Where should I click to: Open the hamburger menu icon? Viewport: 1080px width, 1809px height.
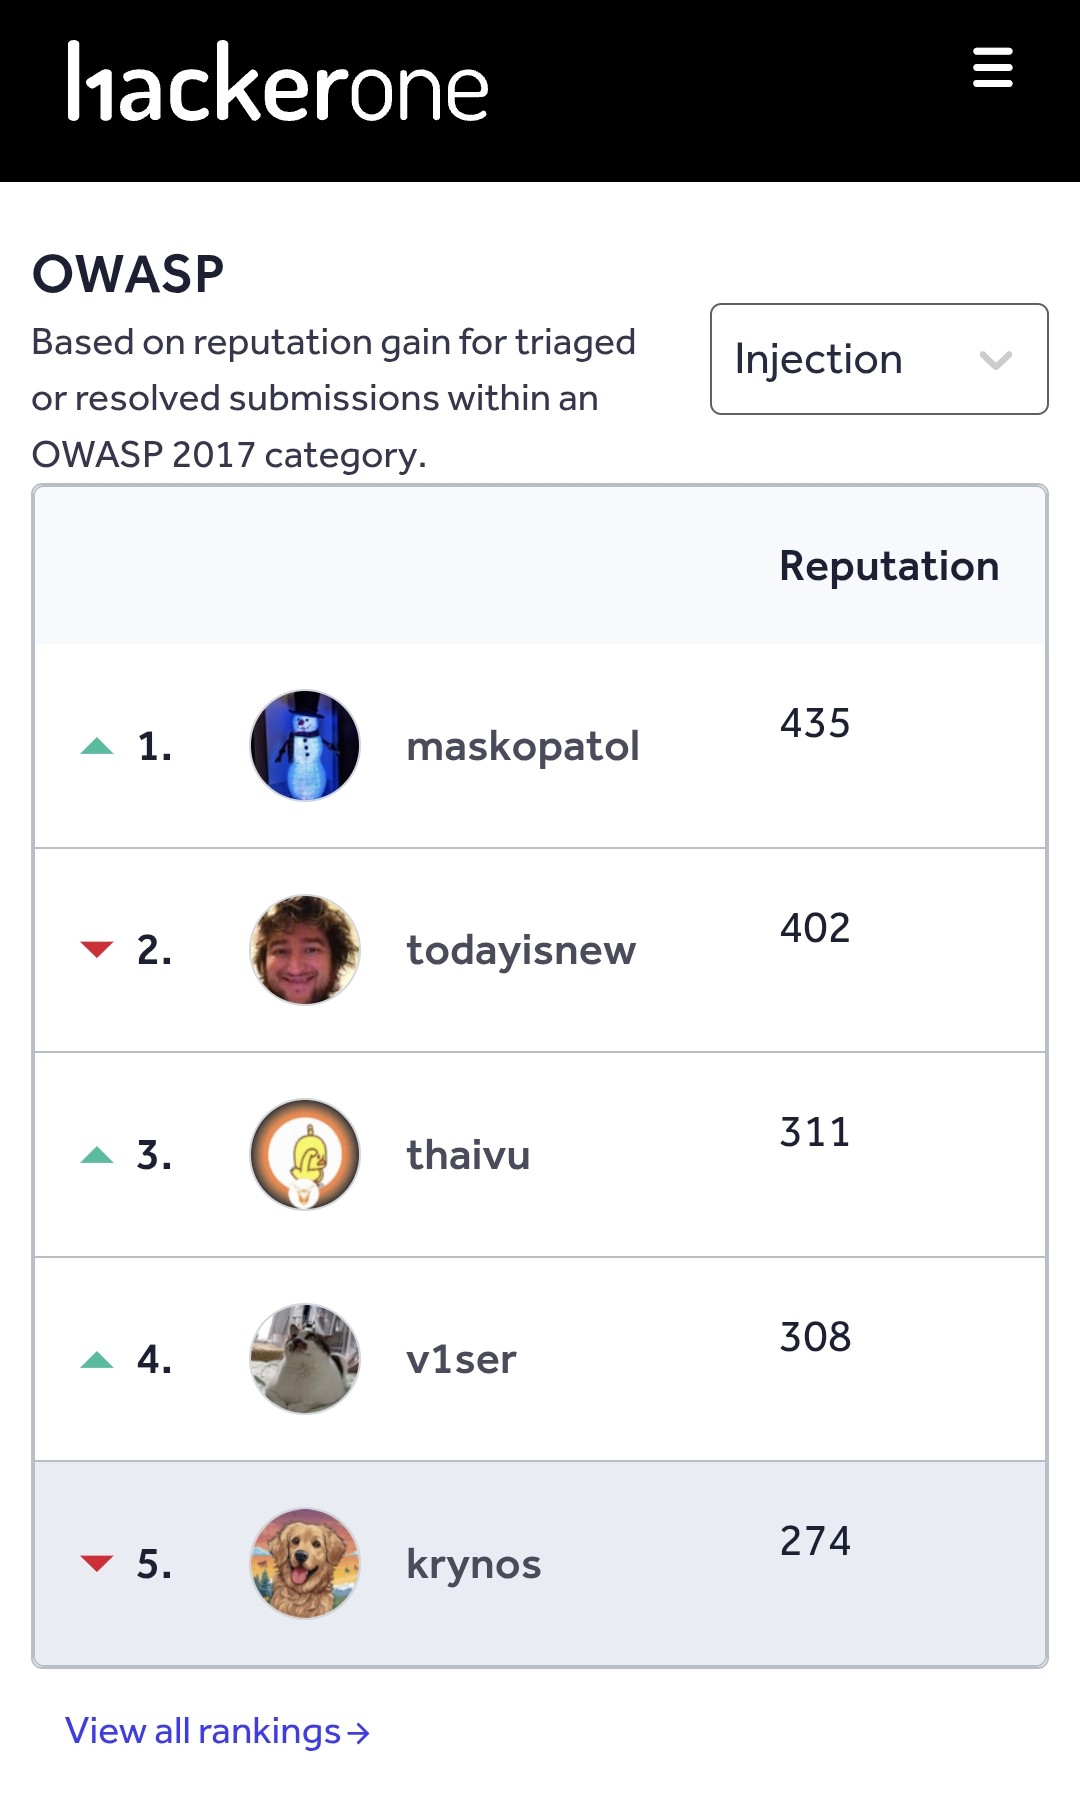[x=992, y=68]
